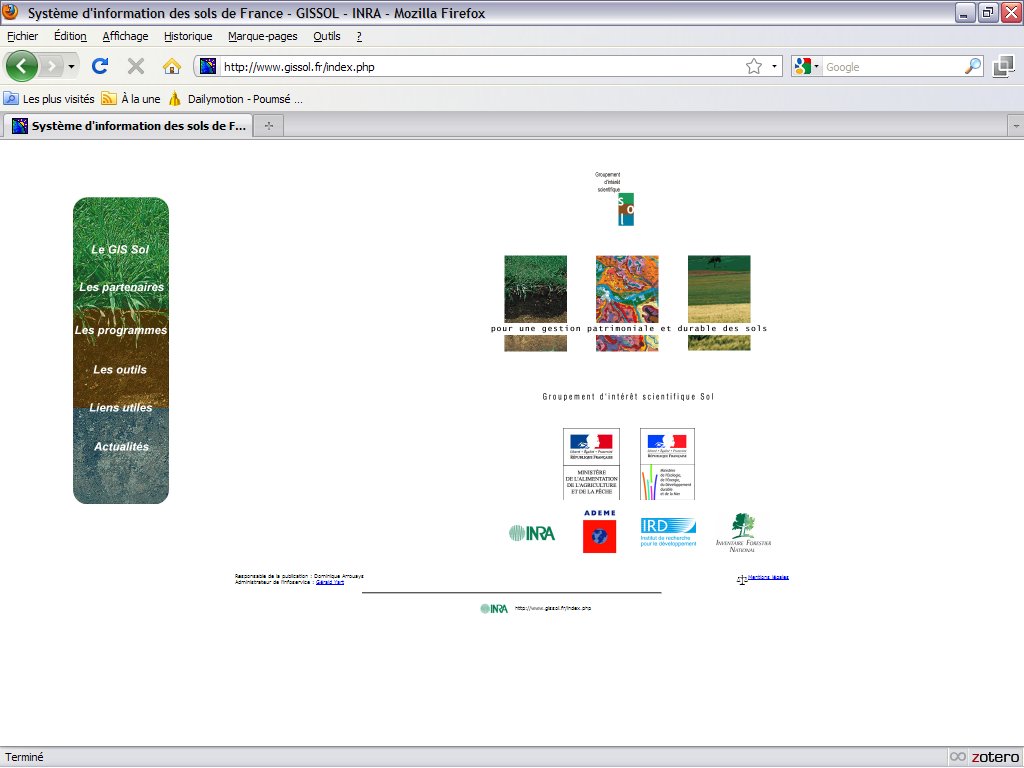Click the ADEME partner logo
Screen dimensions: 1024x768
pyautogui.click(x=599, y=531)
